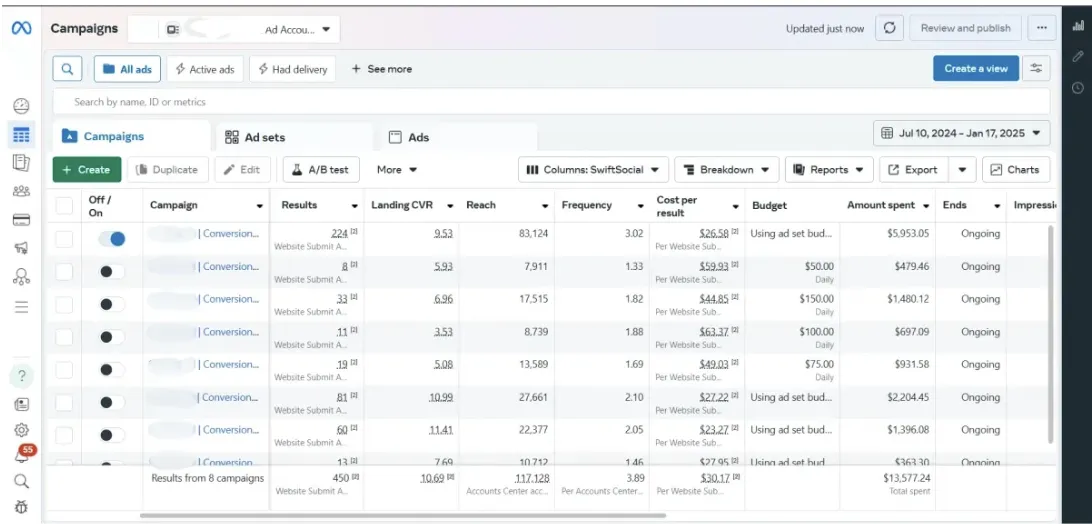
Task: Open the Breakdown dropdown
Action: coord(727,170)
